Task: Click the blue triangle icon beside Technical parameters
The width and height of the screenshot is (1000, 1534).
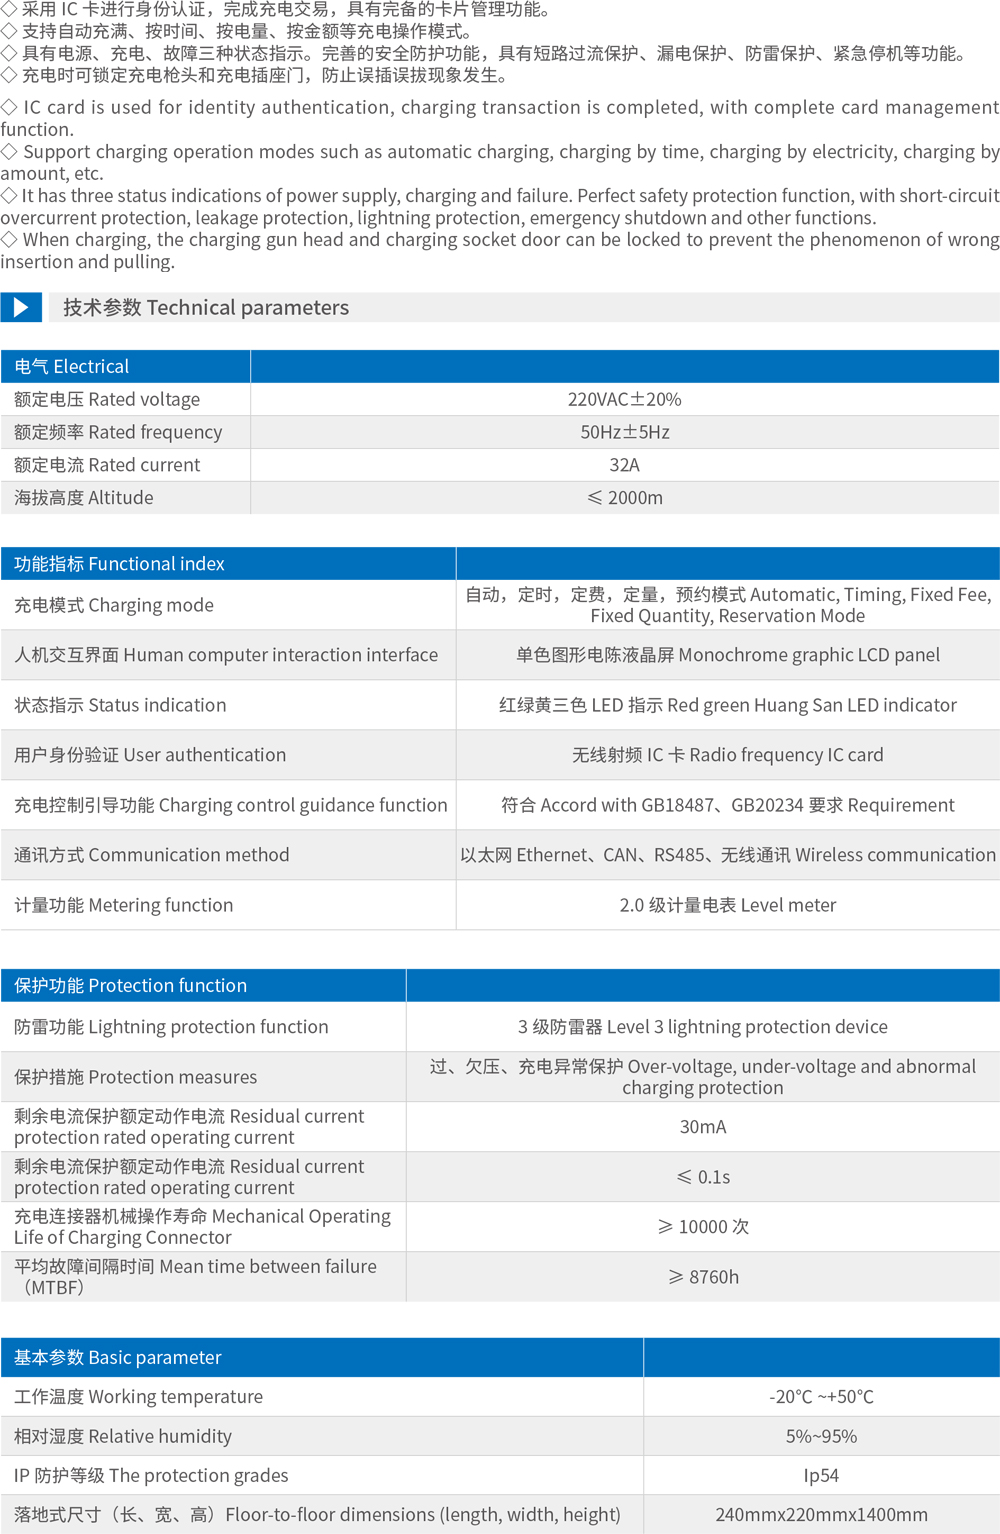Action: coord(21,307)
